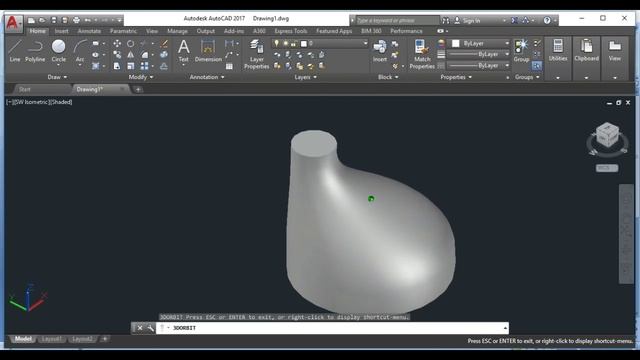Image resolution: width=640 pixels, height=360 pixels.
Task: Open the Annotate ribbon tab
Action: (89, 31)
